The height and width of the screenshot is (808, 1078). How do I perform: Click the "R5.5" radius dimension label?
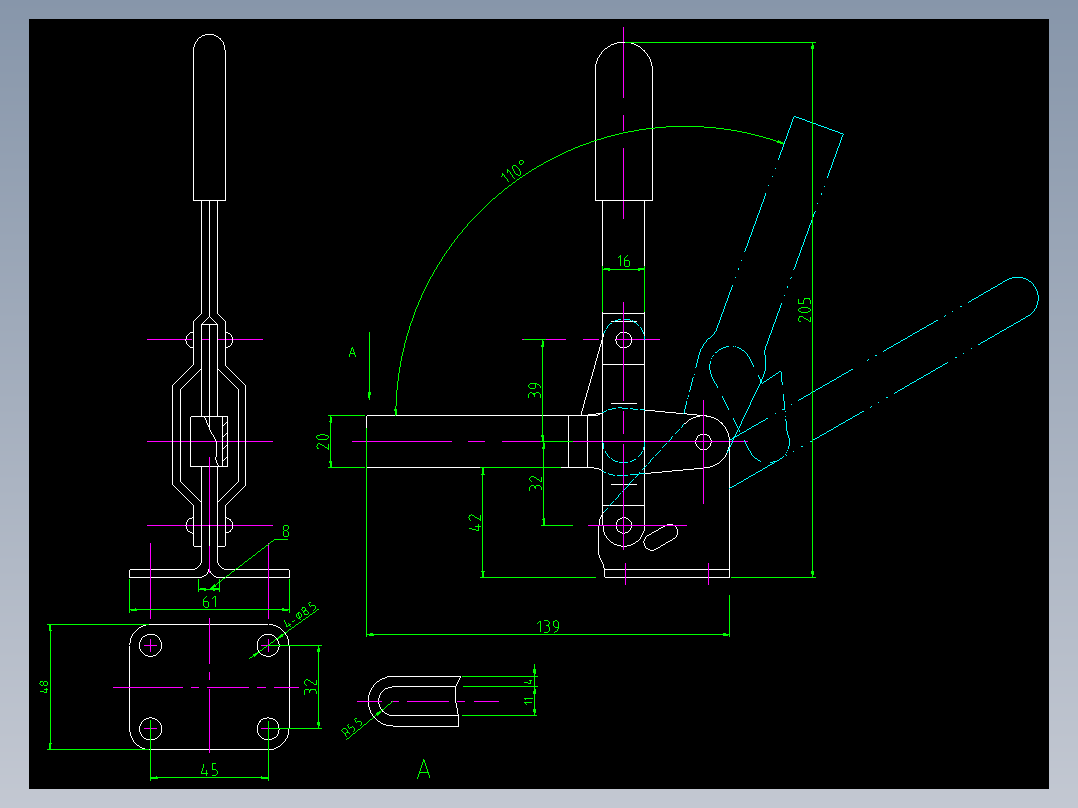click(353, 728)
